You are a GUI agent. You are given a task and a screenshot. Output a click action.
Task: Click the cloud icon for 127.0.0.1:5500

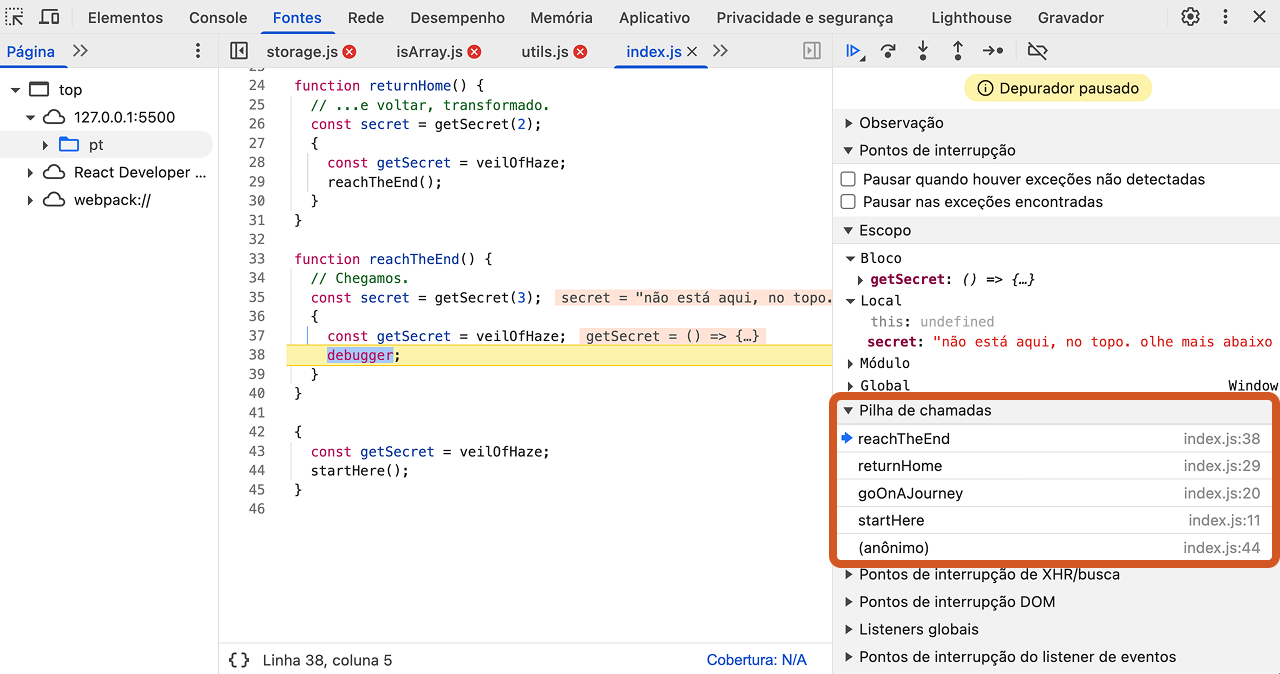54,117
